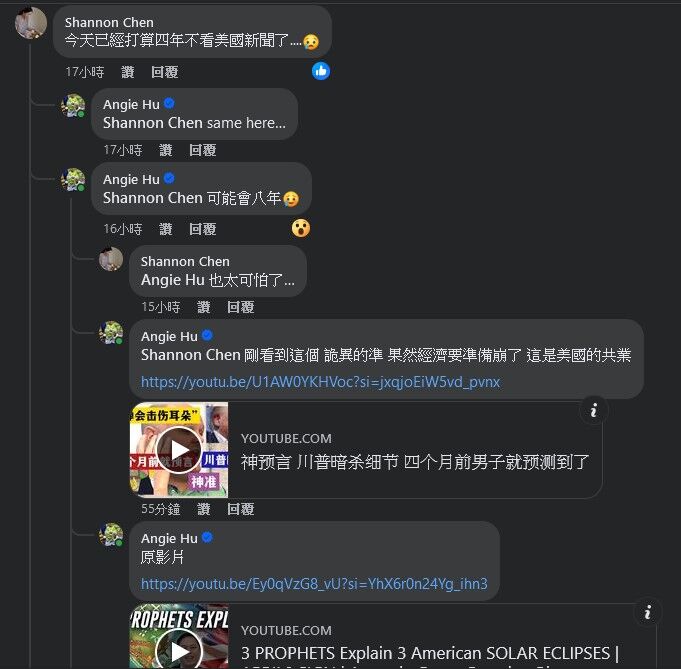Open the 17小時 timestamp on Shannon Chen's top comment

point(85,72)
